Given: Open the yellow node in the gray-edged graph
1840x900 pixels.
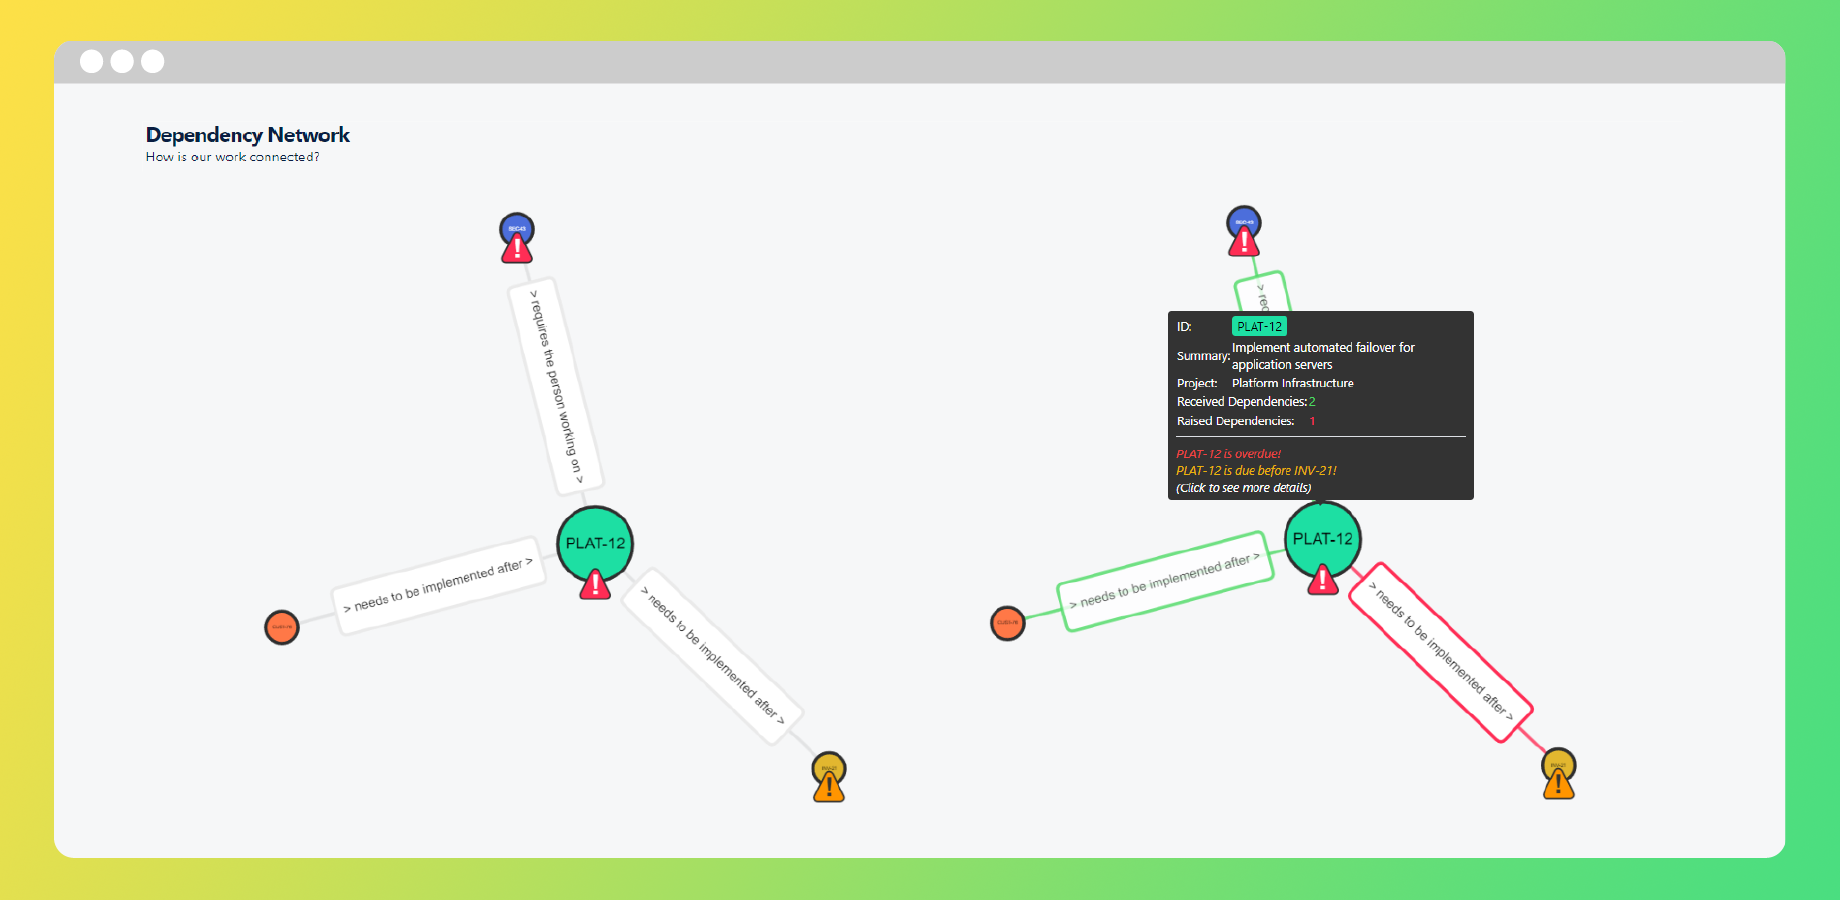Looking at the screenshot, I should click(829, 769).
